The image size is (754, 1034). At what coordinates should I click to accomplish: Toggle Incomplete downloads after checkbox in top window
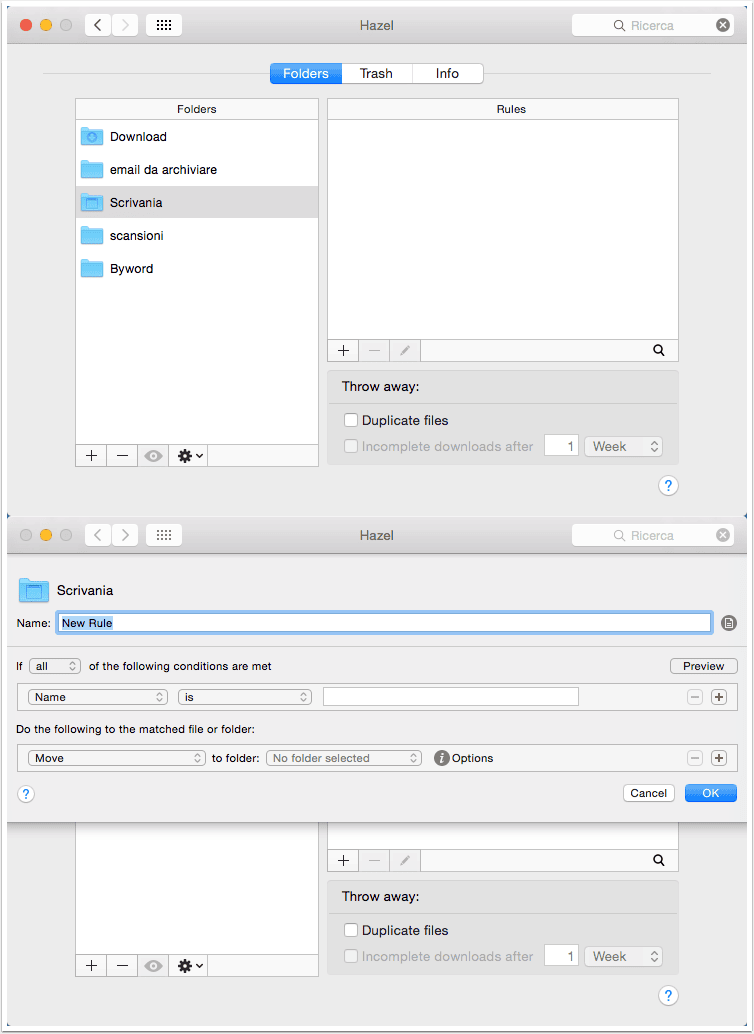tap(351, 446)
